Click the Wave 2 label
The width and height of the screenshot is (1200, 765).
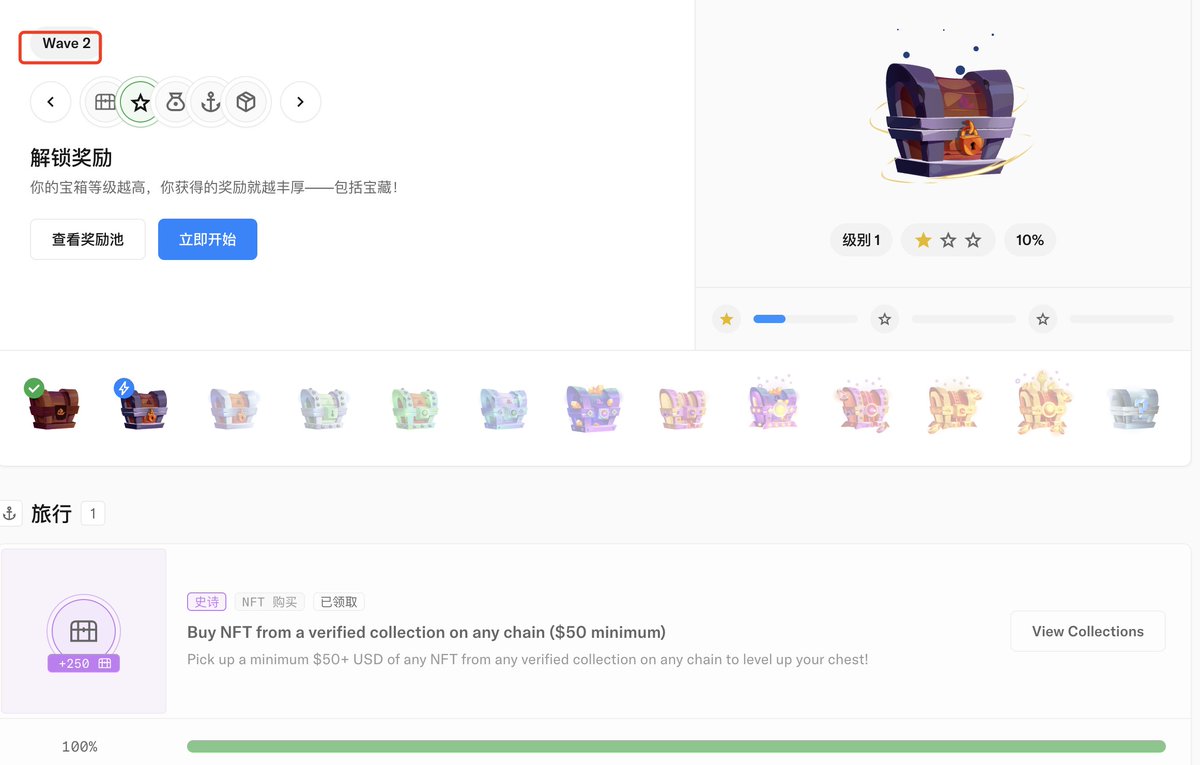click(66, 44)
